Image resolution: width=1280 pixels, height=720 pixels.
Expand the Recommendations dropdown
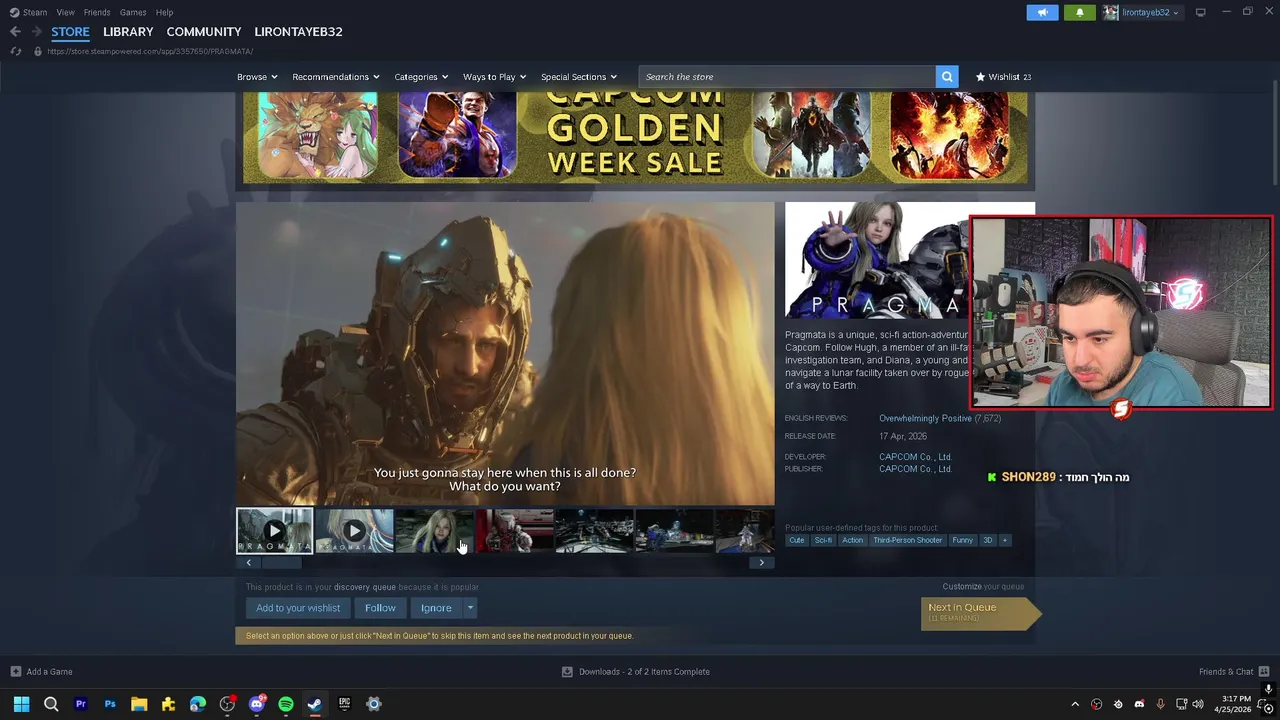point(336,77)
